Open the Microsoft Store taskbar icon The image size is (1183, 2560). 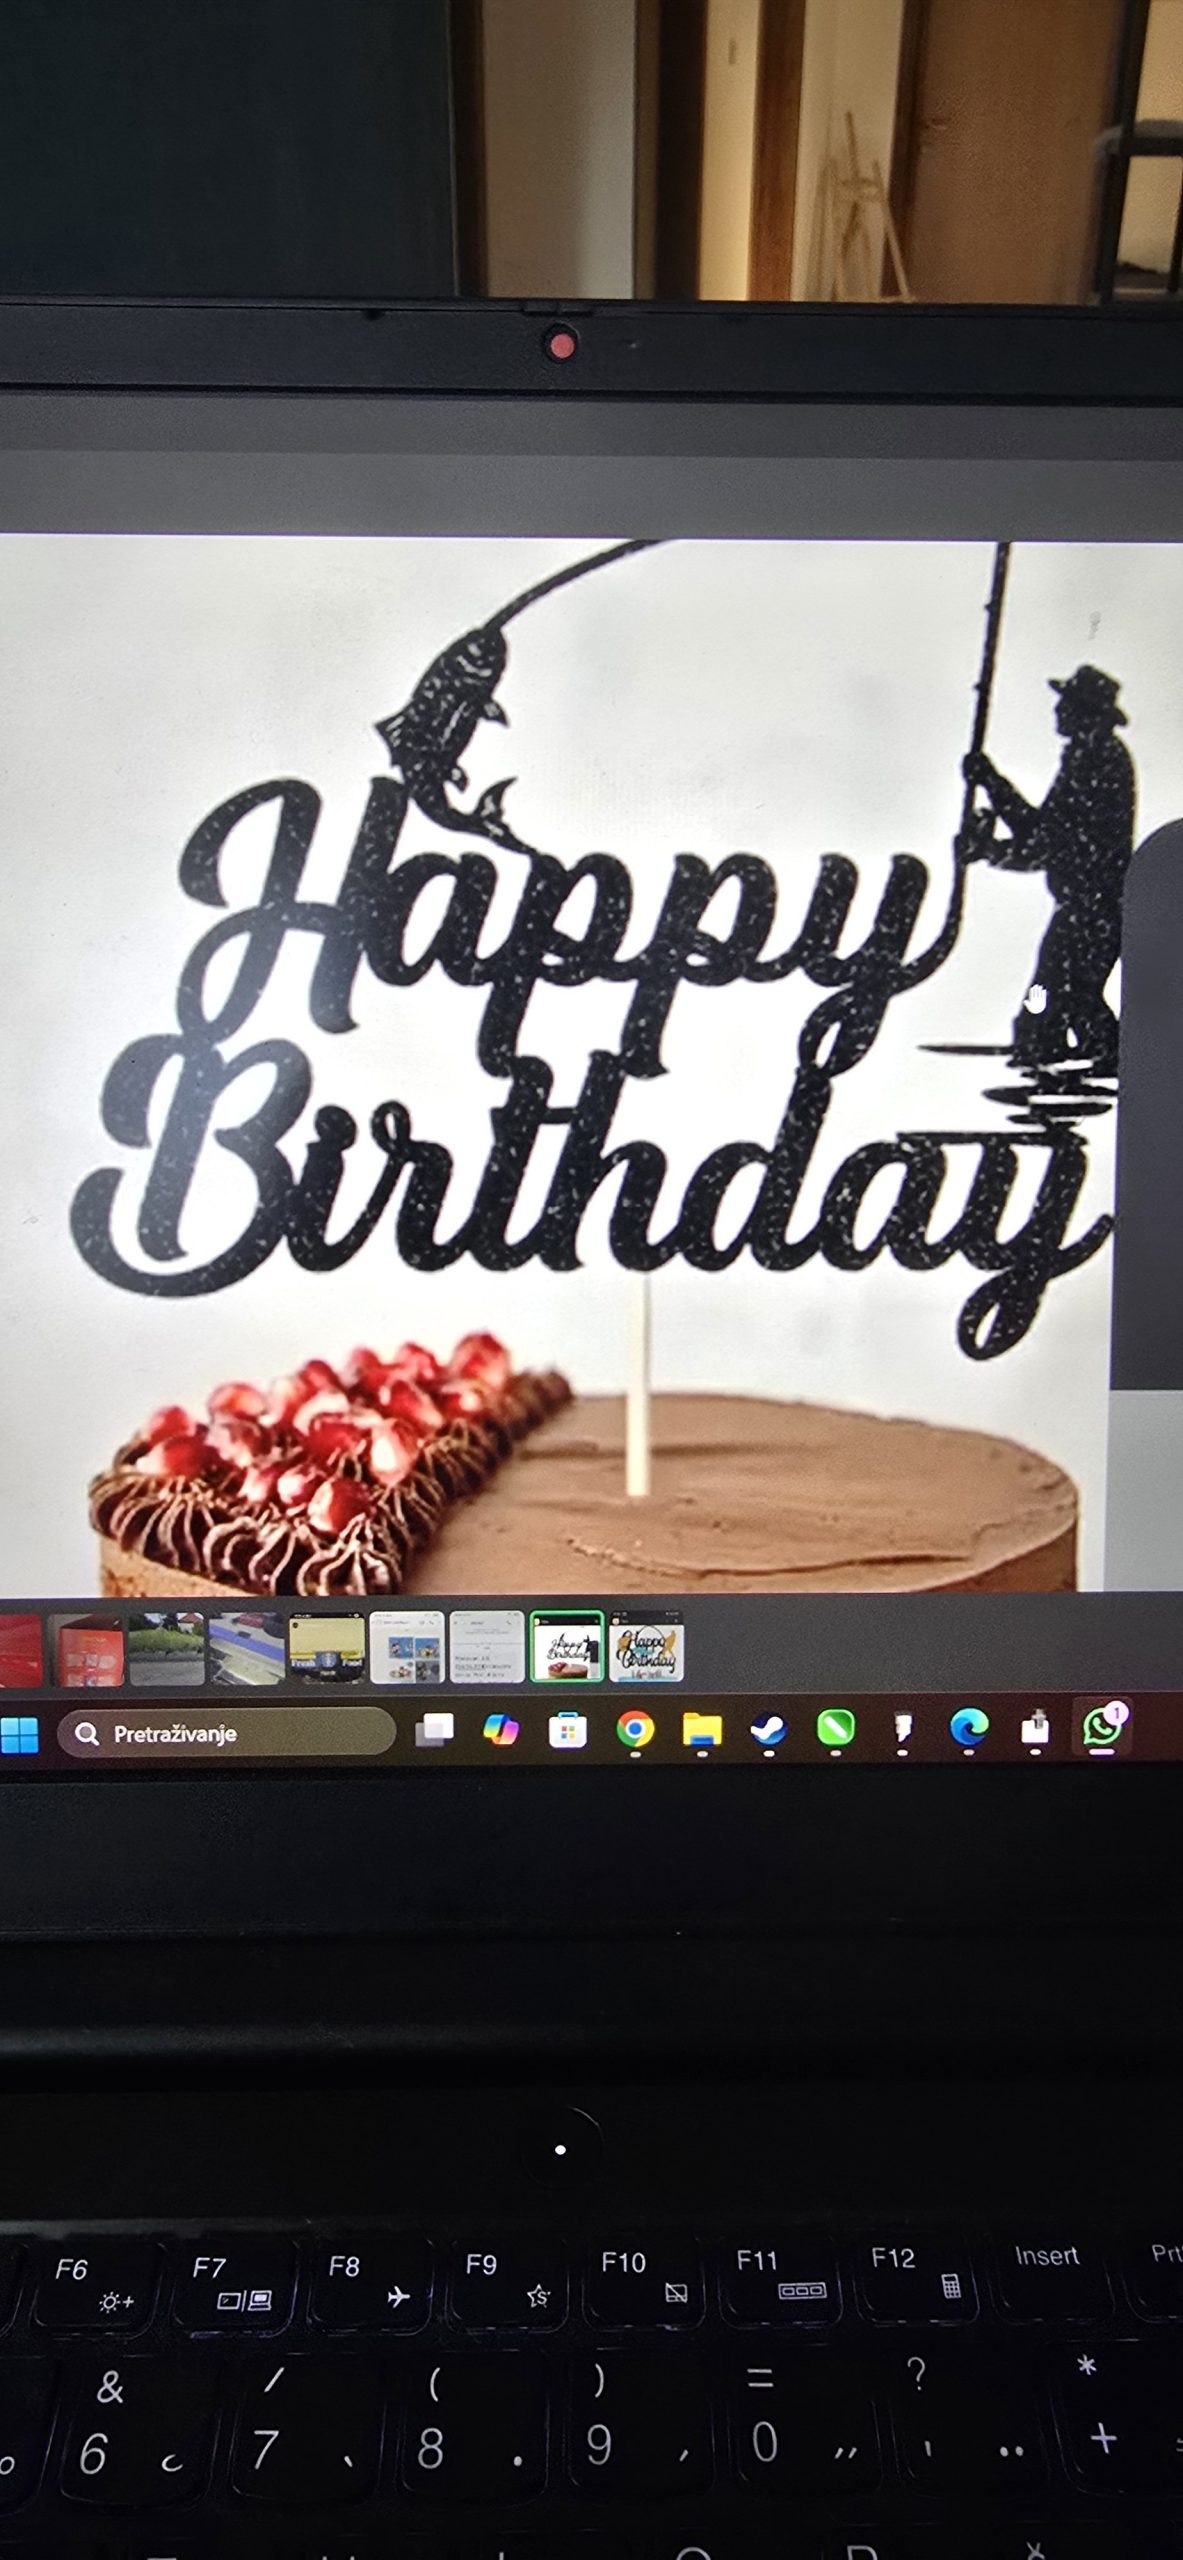pos(567,1730)
